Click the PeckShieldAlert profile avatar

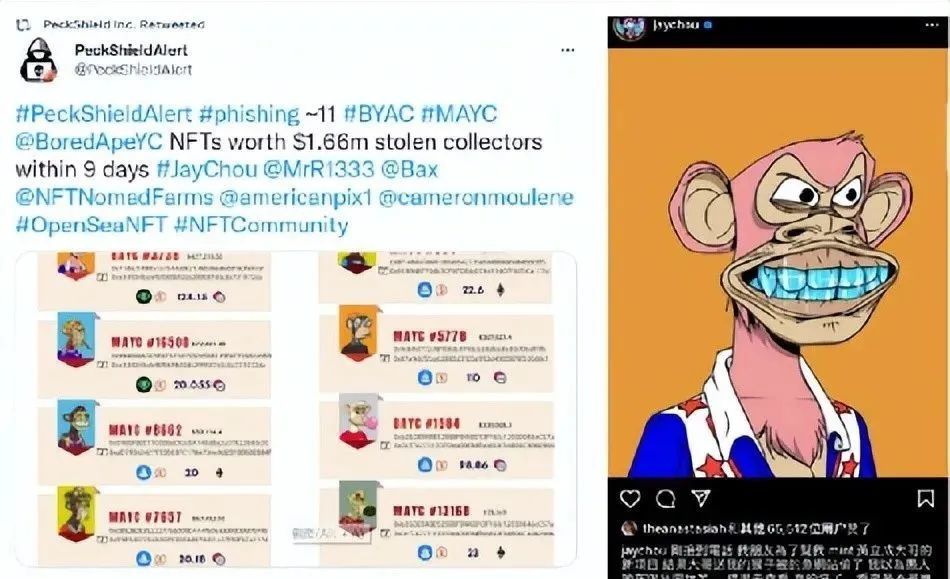(x=38, y=60)
